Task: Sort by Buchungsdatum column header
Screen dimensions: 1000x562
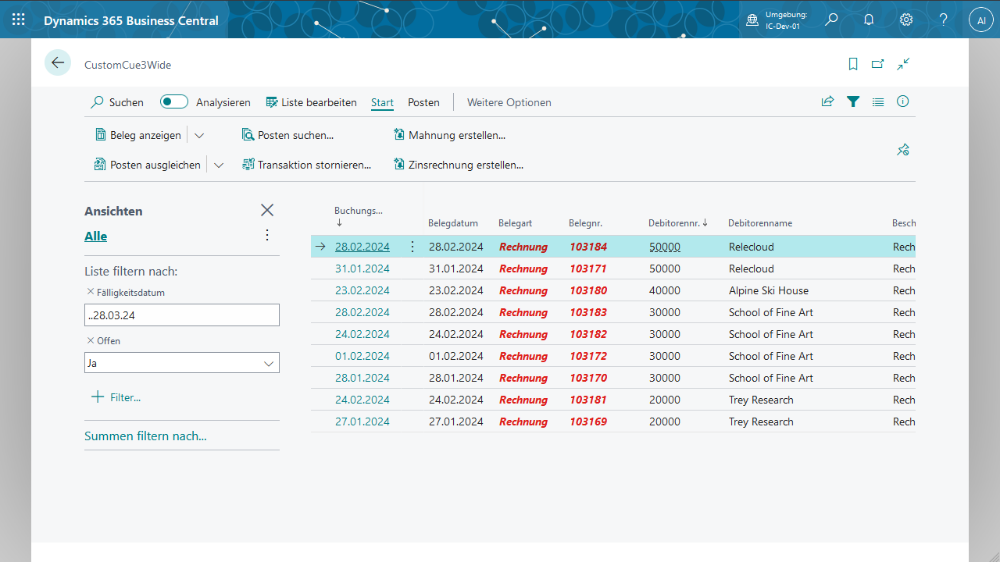Action: coord(358,216)
